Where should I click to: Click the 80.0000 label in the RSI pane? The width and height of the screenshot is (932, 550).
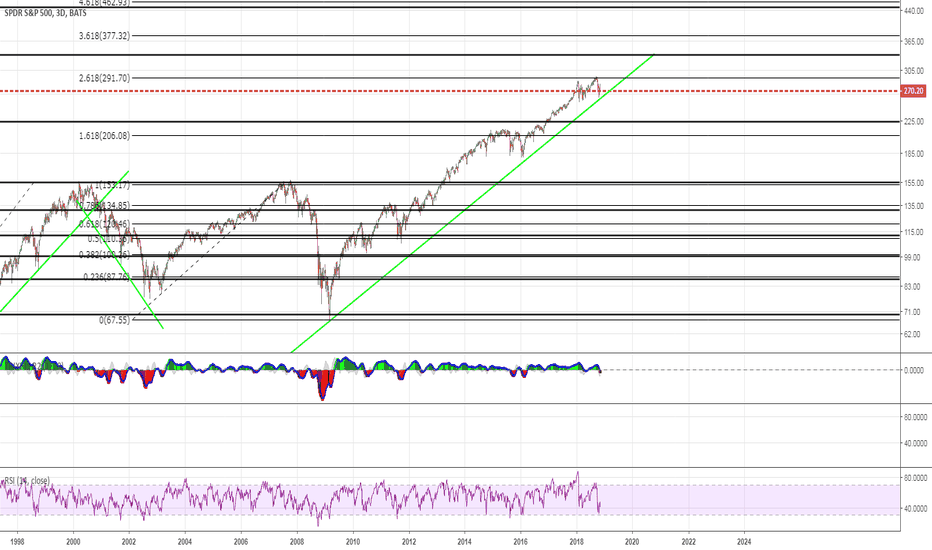pos(915,477)
